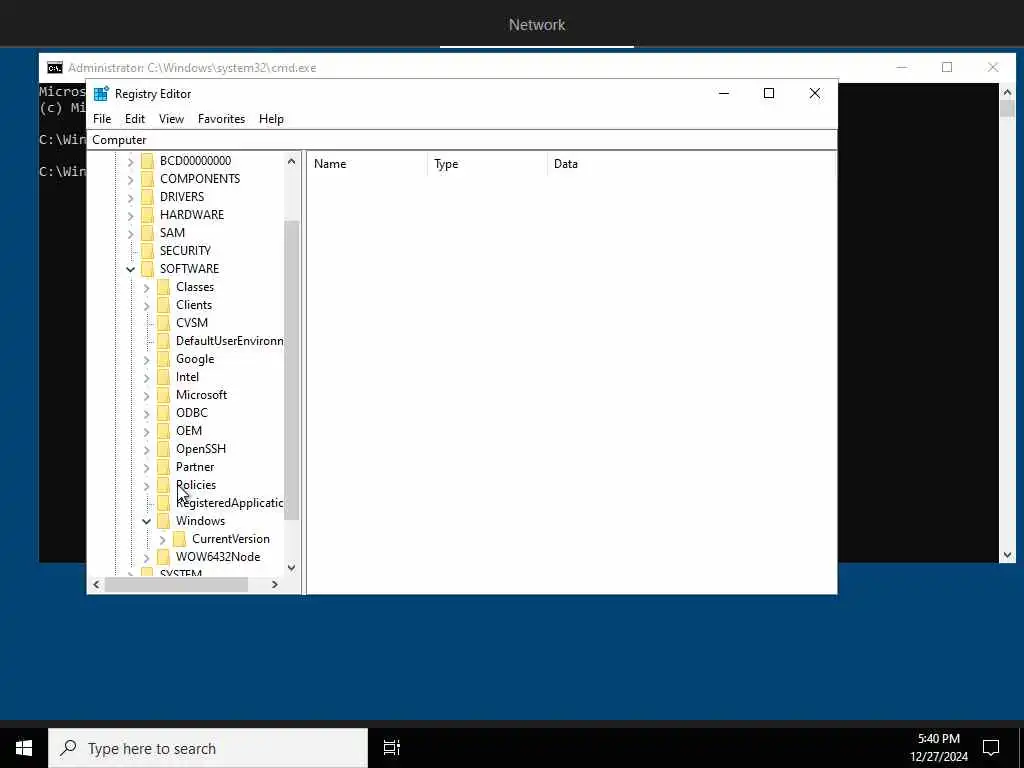1024x768 pixels.
Task: Collapse the Windows key
Action: point(146,520)
